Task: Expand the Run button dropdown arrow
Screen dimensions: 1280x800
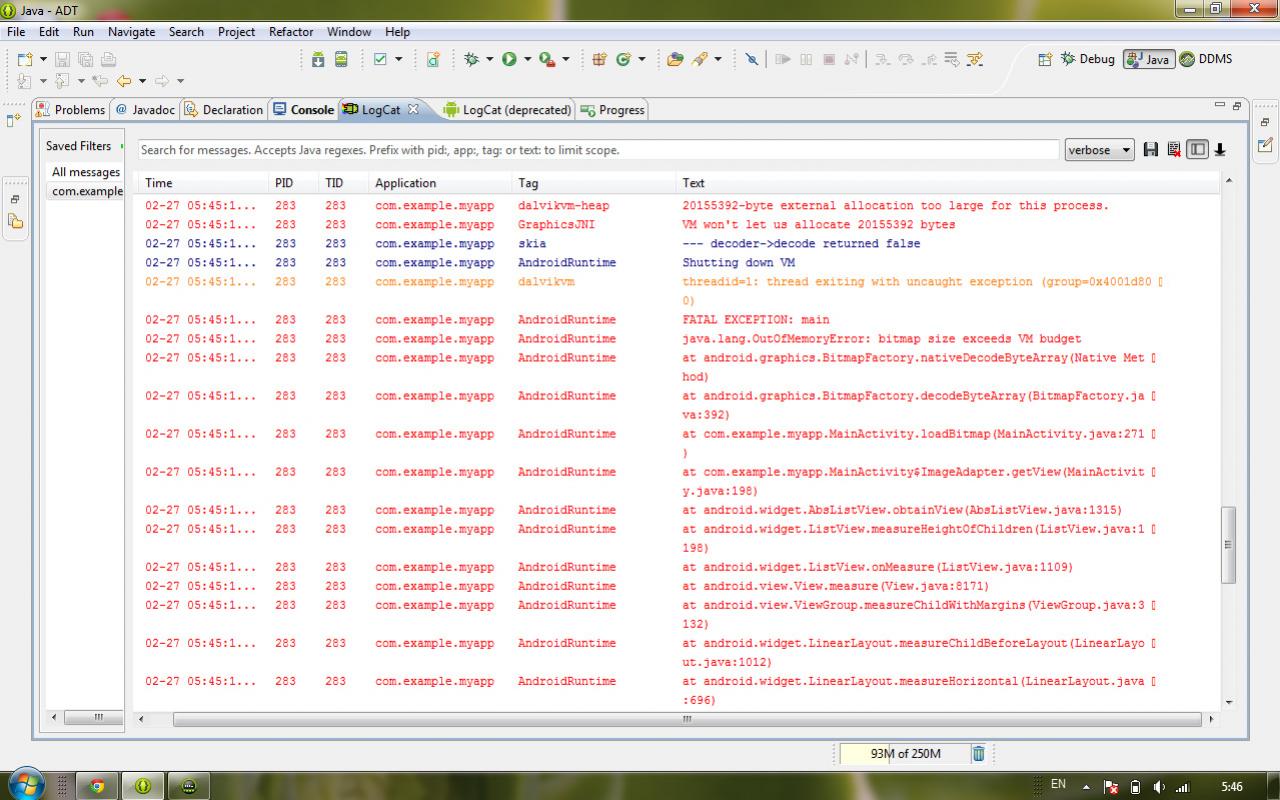Action: (527, 59)
